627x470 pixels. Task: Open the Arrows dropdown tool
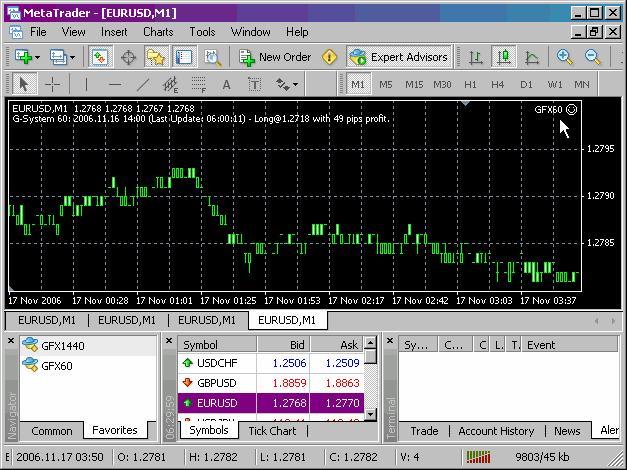[x=287, y=84]
